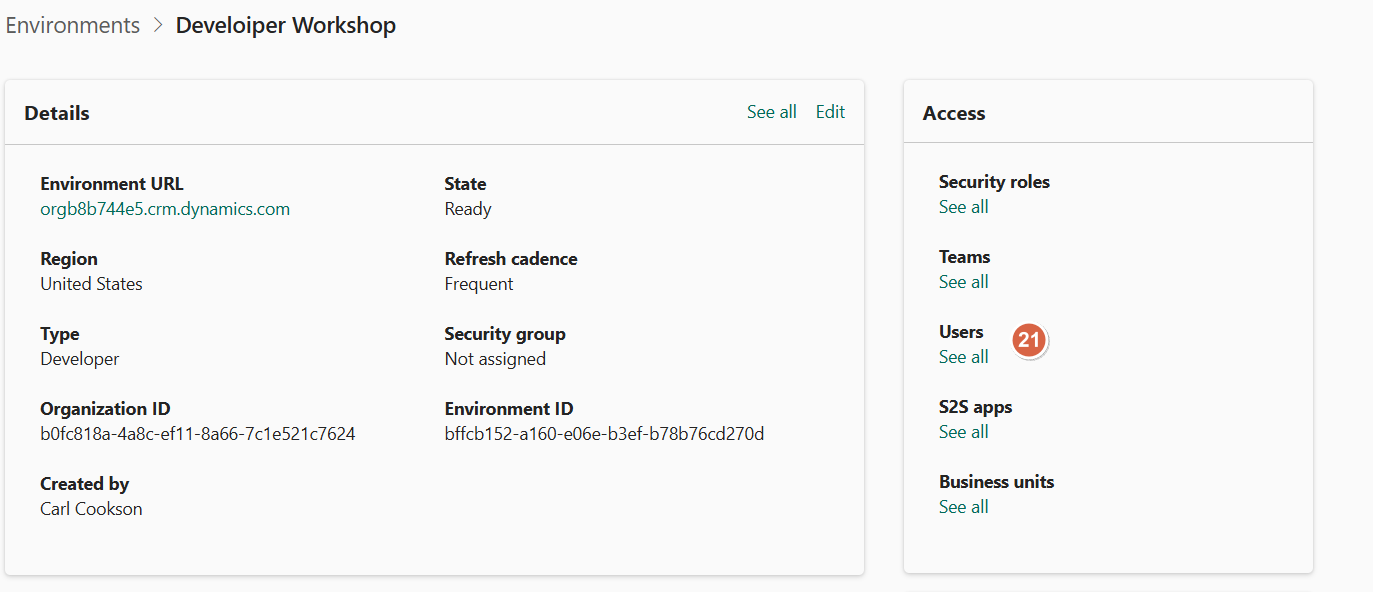Click Edit on the Details card
Viewport: 1373px width, 592px height.
click(830, 111)
